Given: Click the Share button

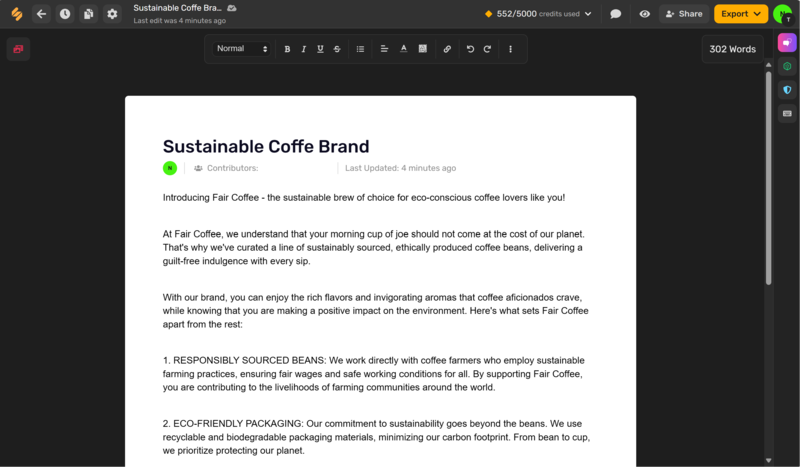Looking at the screenshot, I should 684,14.
